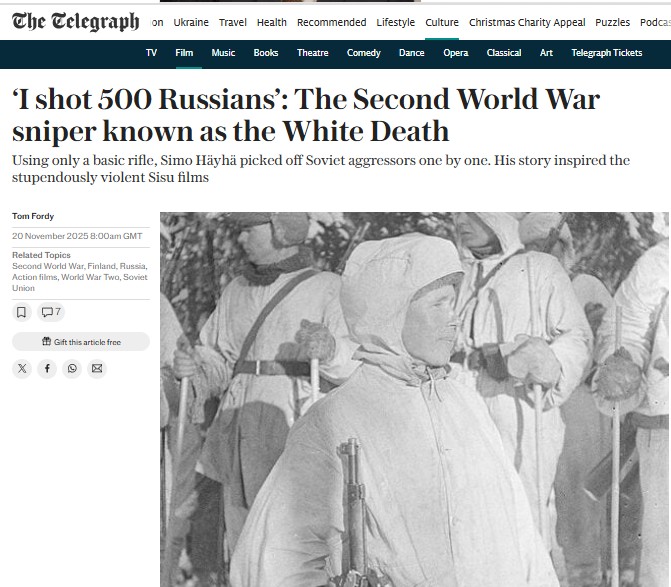This screenshot has width=671, height=587.
Task: Open the Recommended section
Action: click(332, 22)
